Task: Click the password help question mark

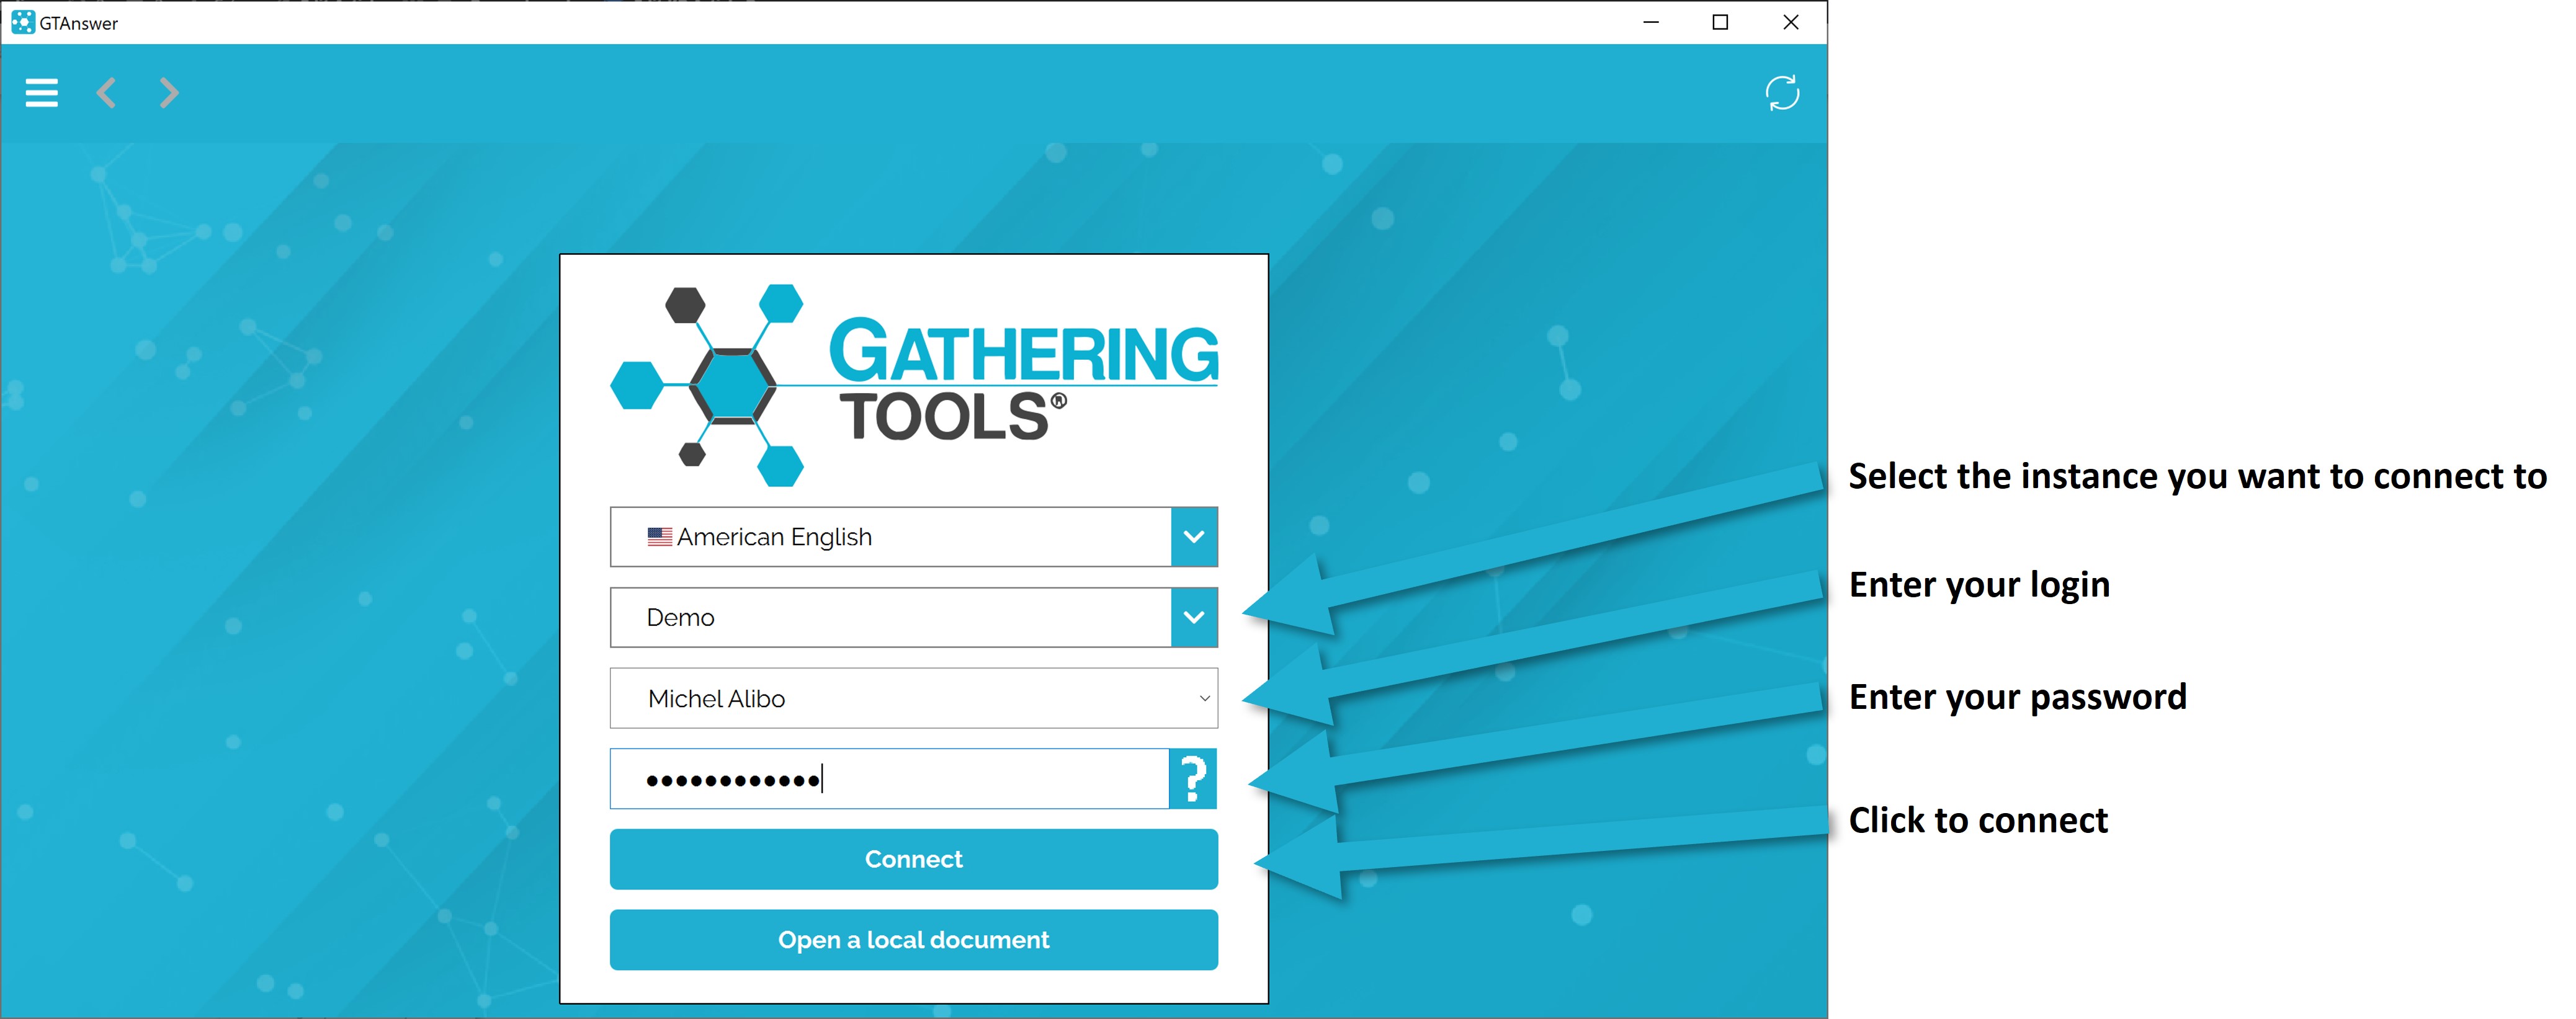Action: tap(1193, 778)
